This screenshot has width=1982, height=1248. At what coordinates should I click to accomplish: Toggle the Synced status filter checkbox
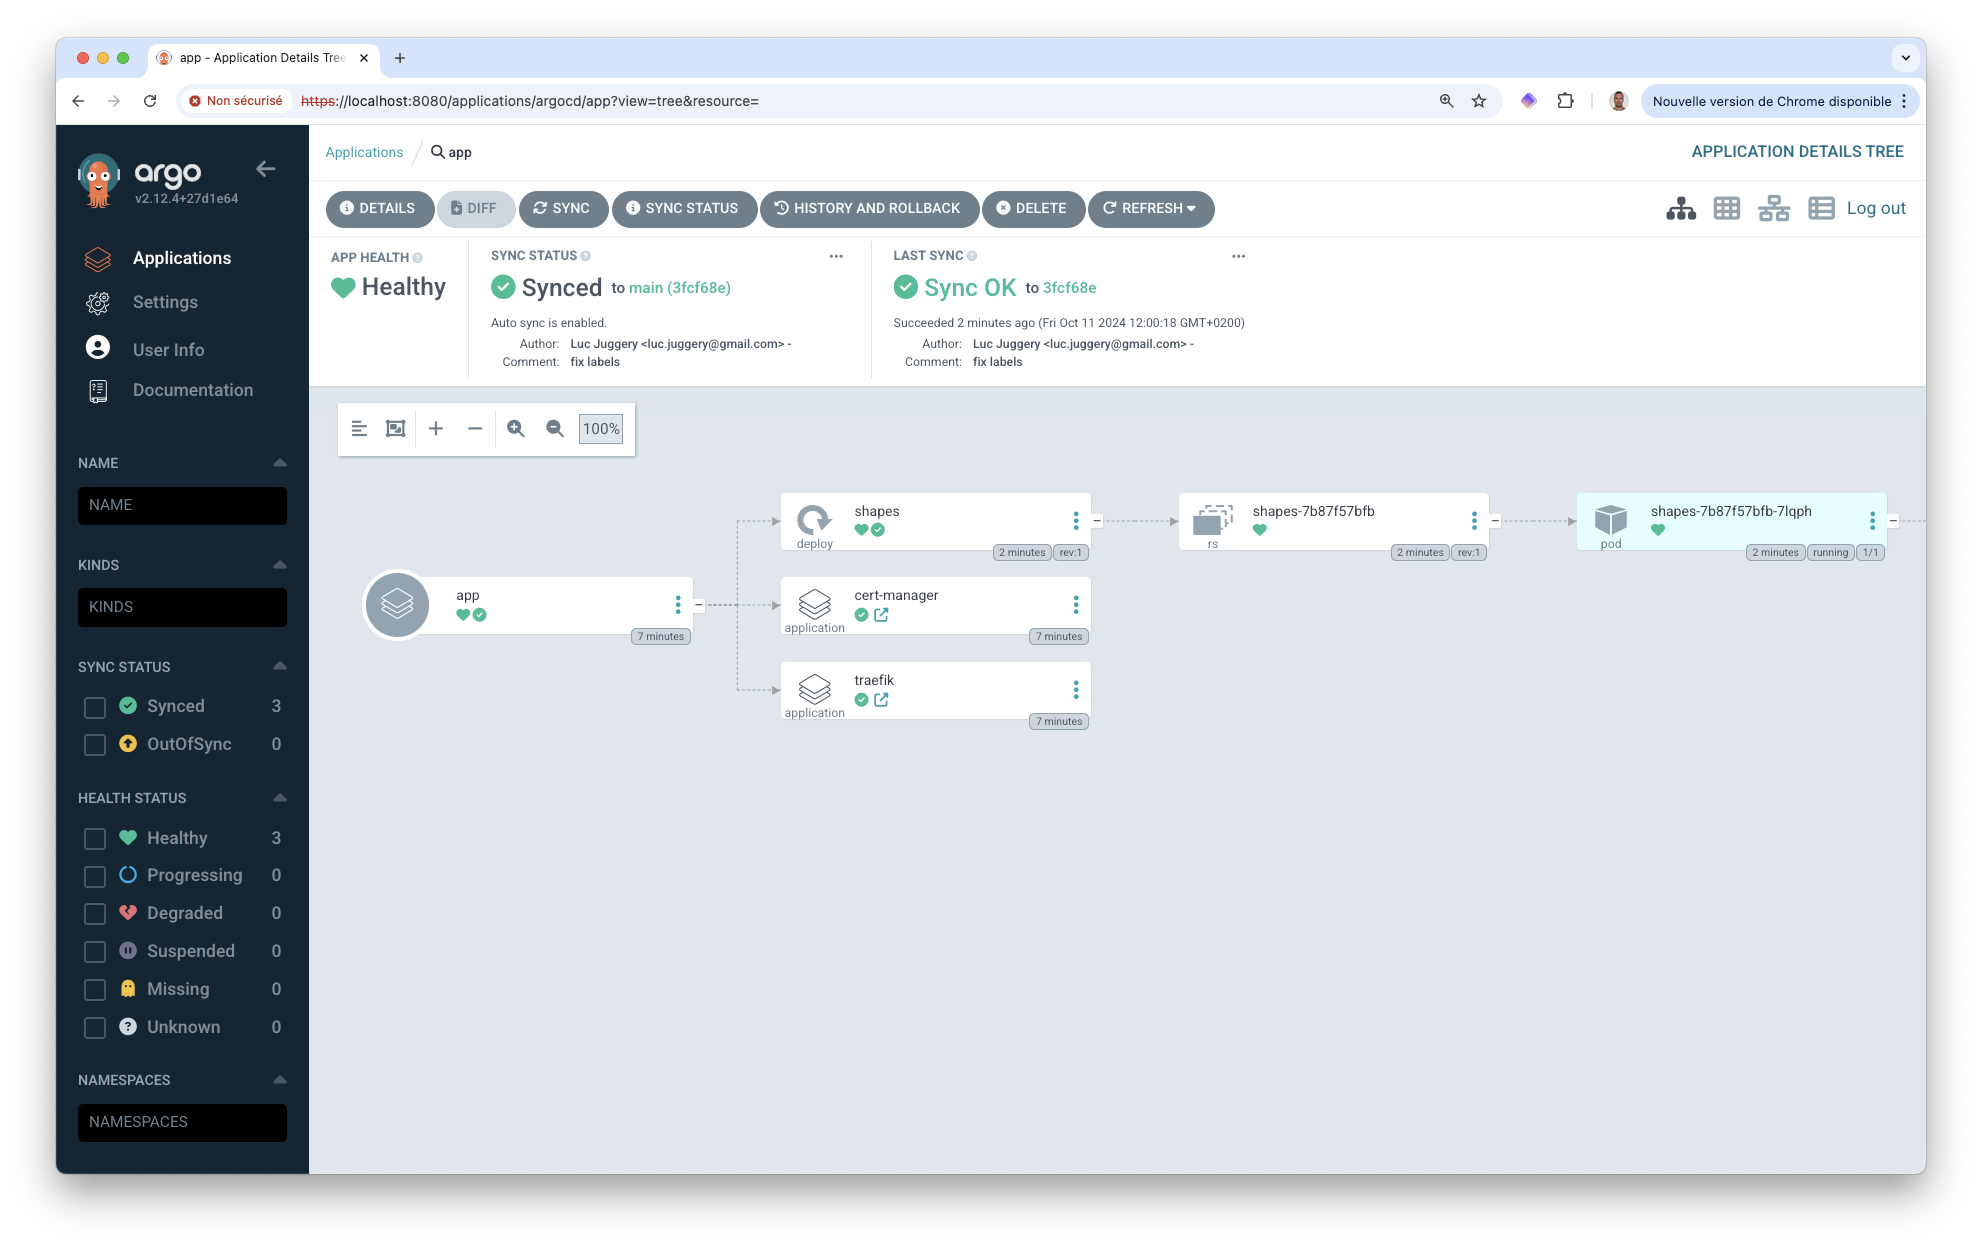click(x=93, y=706)
